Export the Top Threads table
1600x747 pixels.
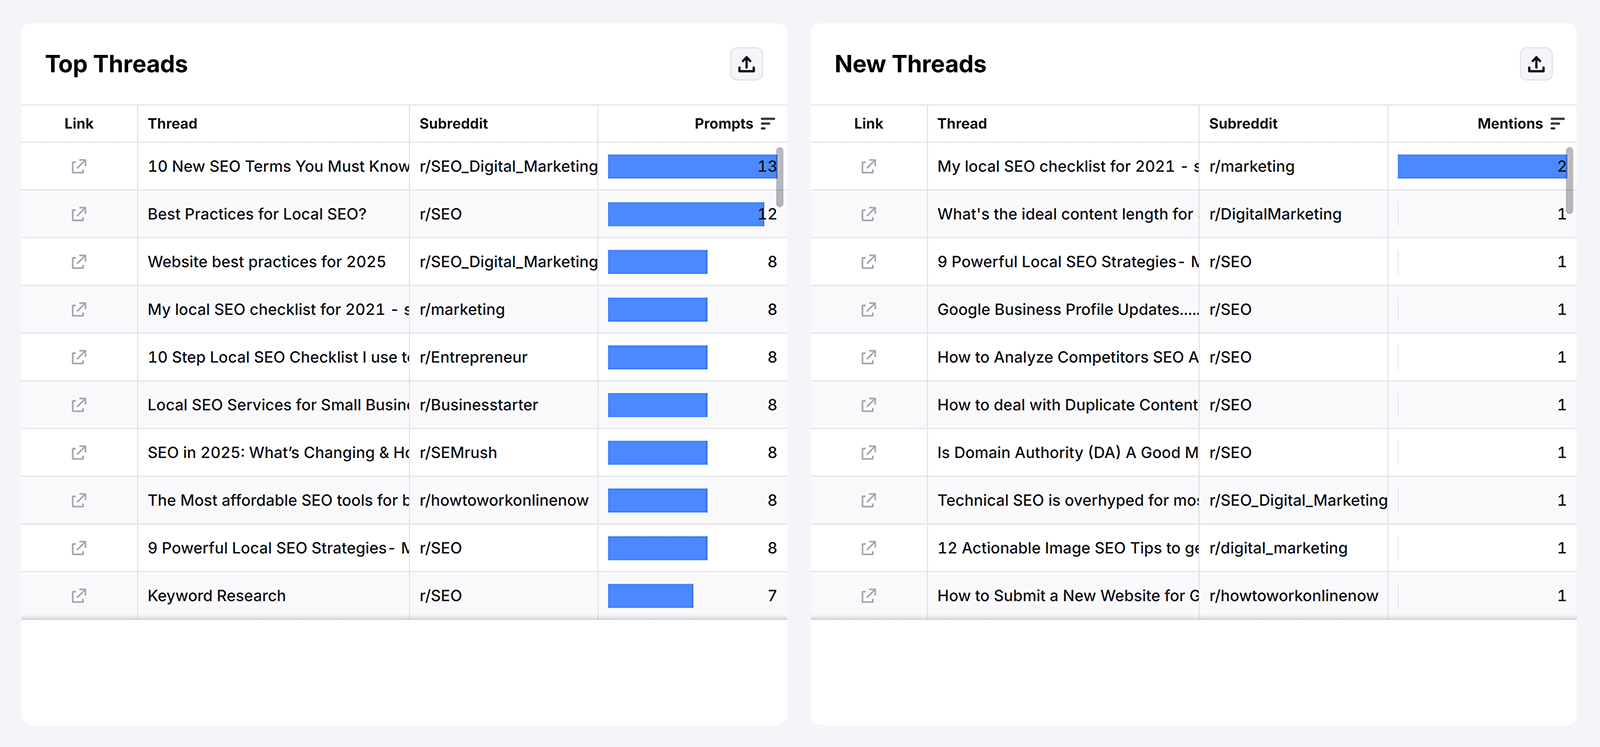pos(746,64)
